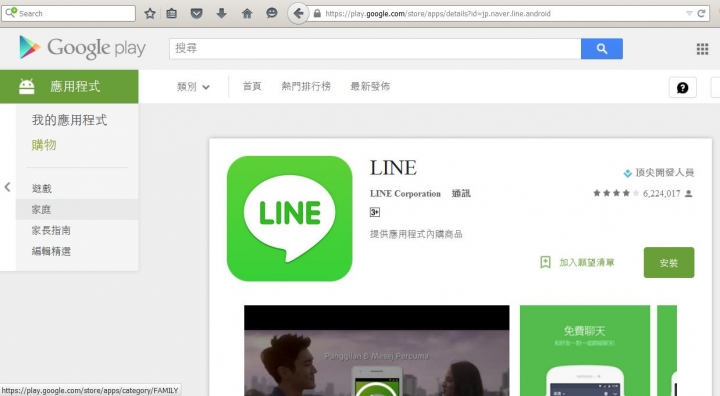Click the Google Play logo
This screenshot has width=720, height=396.
pos(83,48)
